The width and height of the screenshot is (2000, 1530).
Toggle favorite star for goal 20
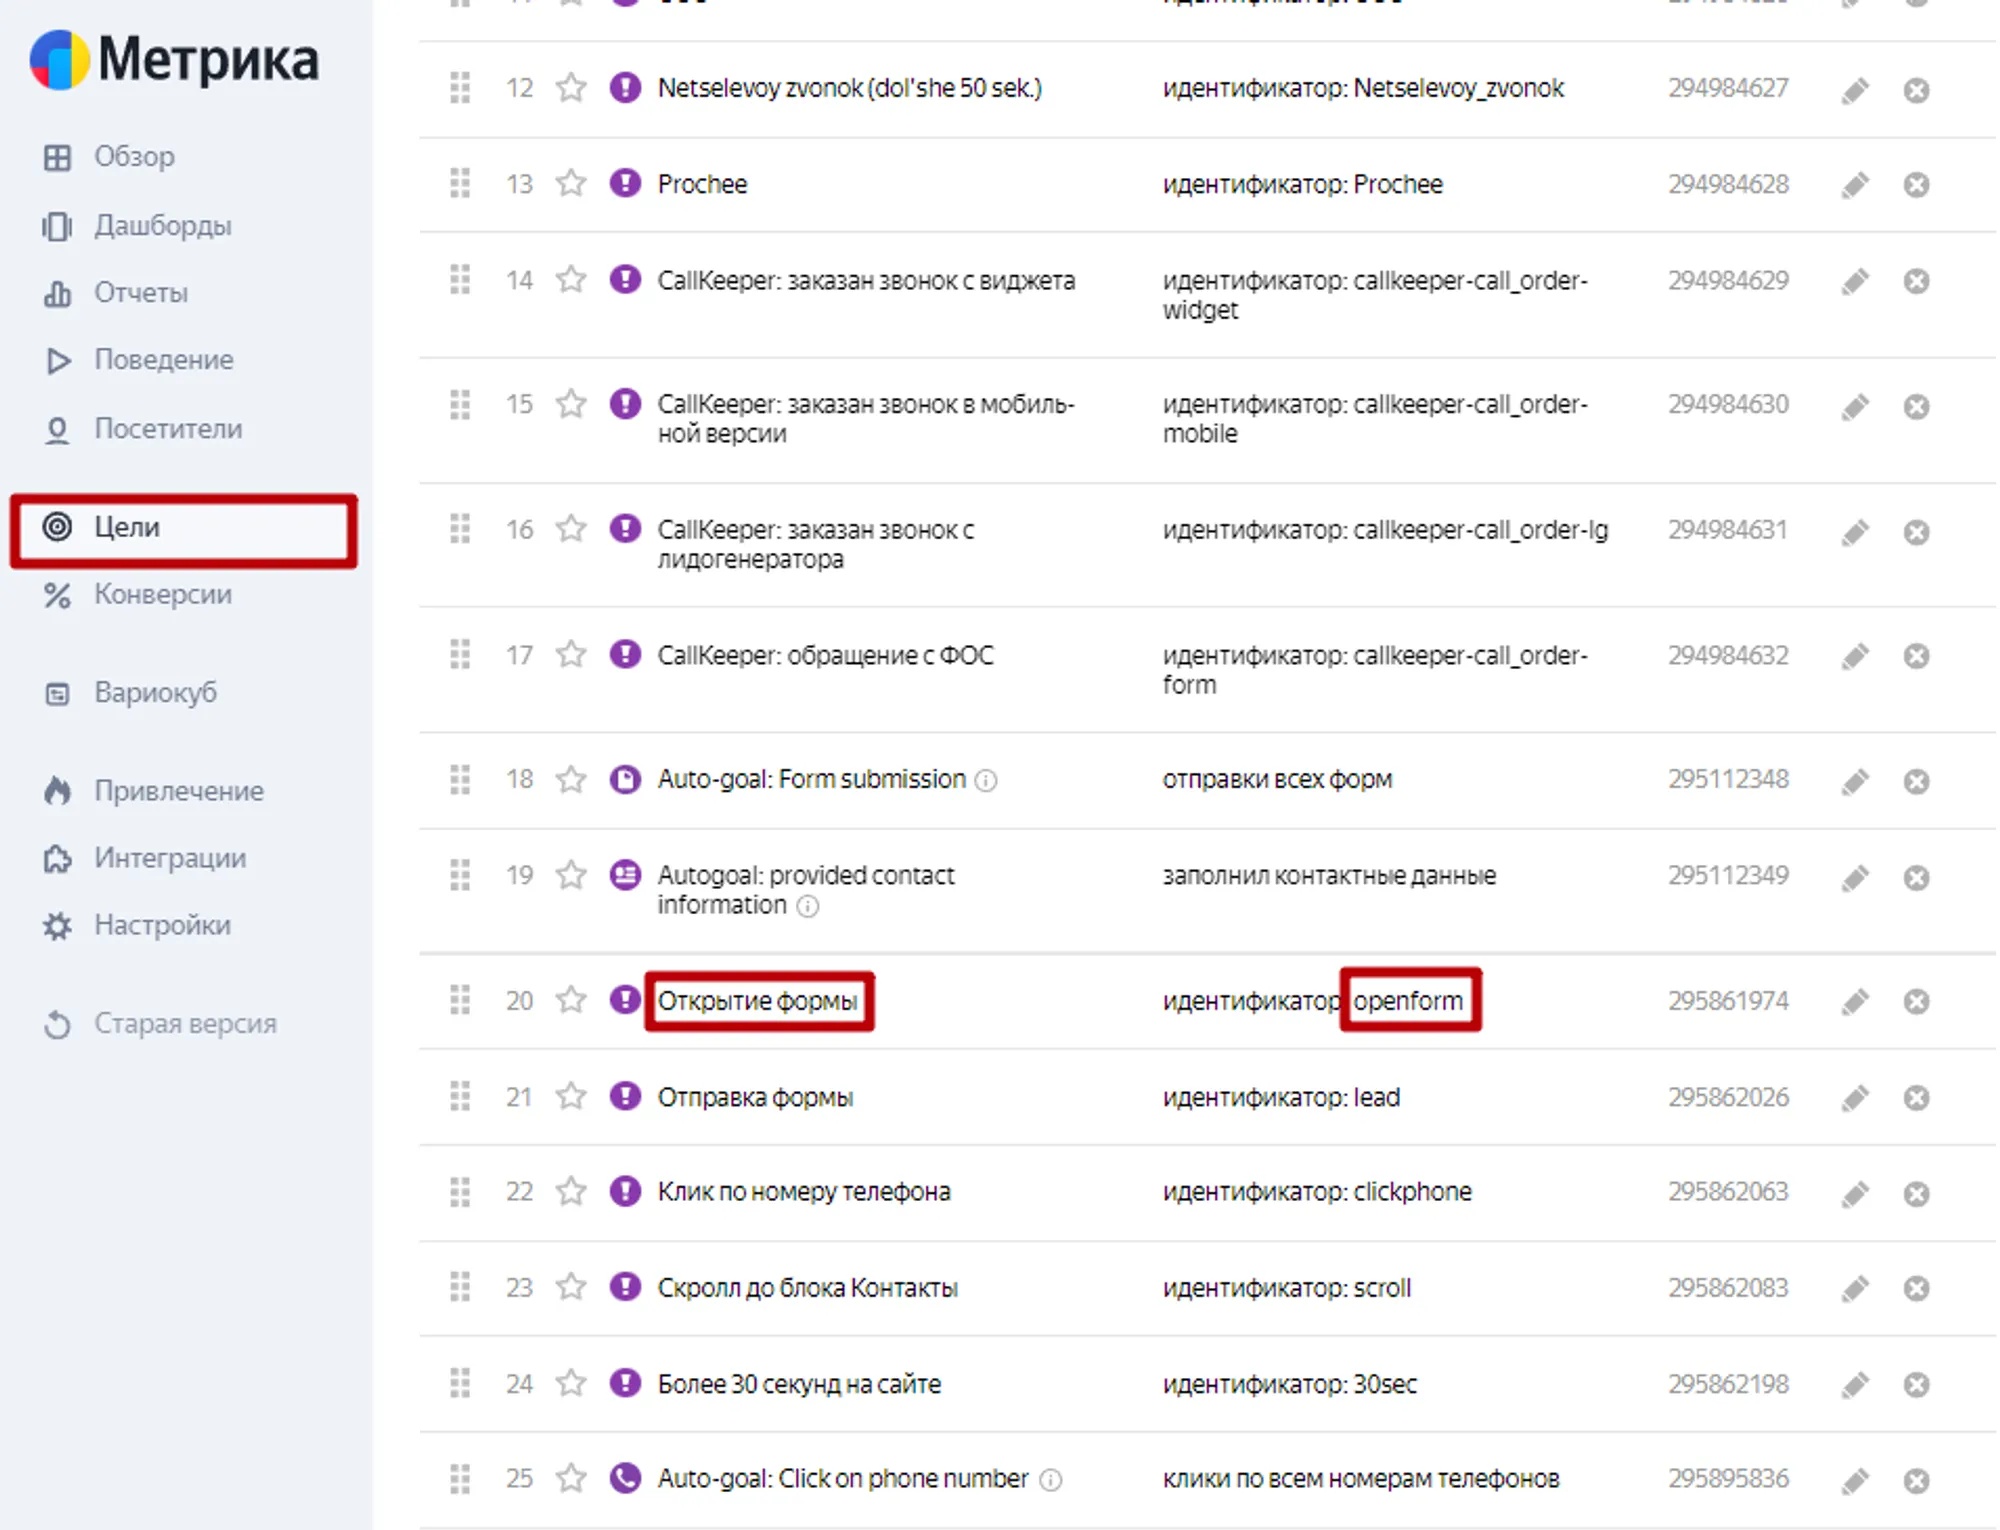(x=571, y=1000)
